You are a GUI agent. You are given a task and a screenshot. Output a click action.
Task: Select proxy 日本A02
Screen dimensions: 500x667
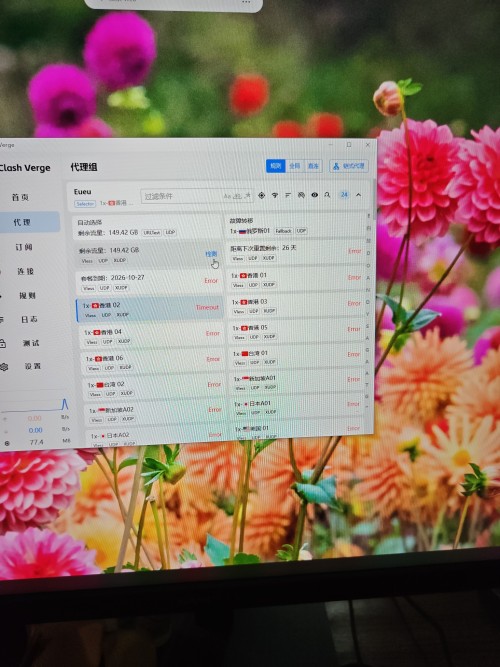(157, 438)
